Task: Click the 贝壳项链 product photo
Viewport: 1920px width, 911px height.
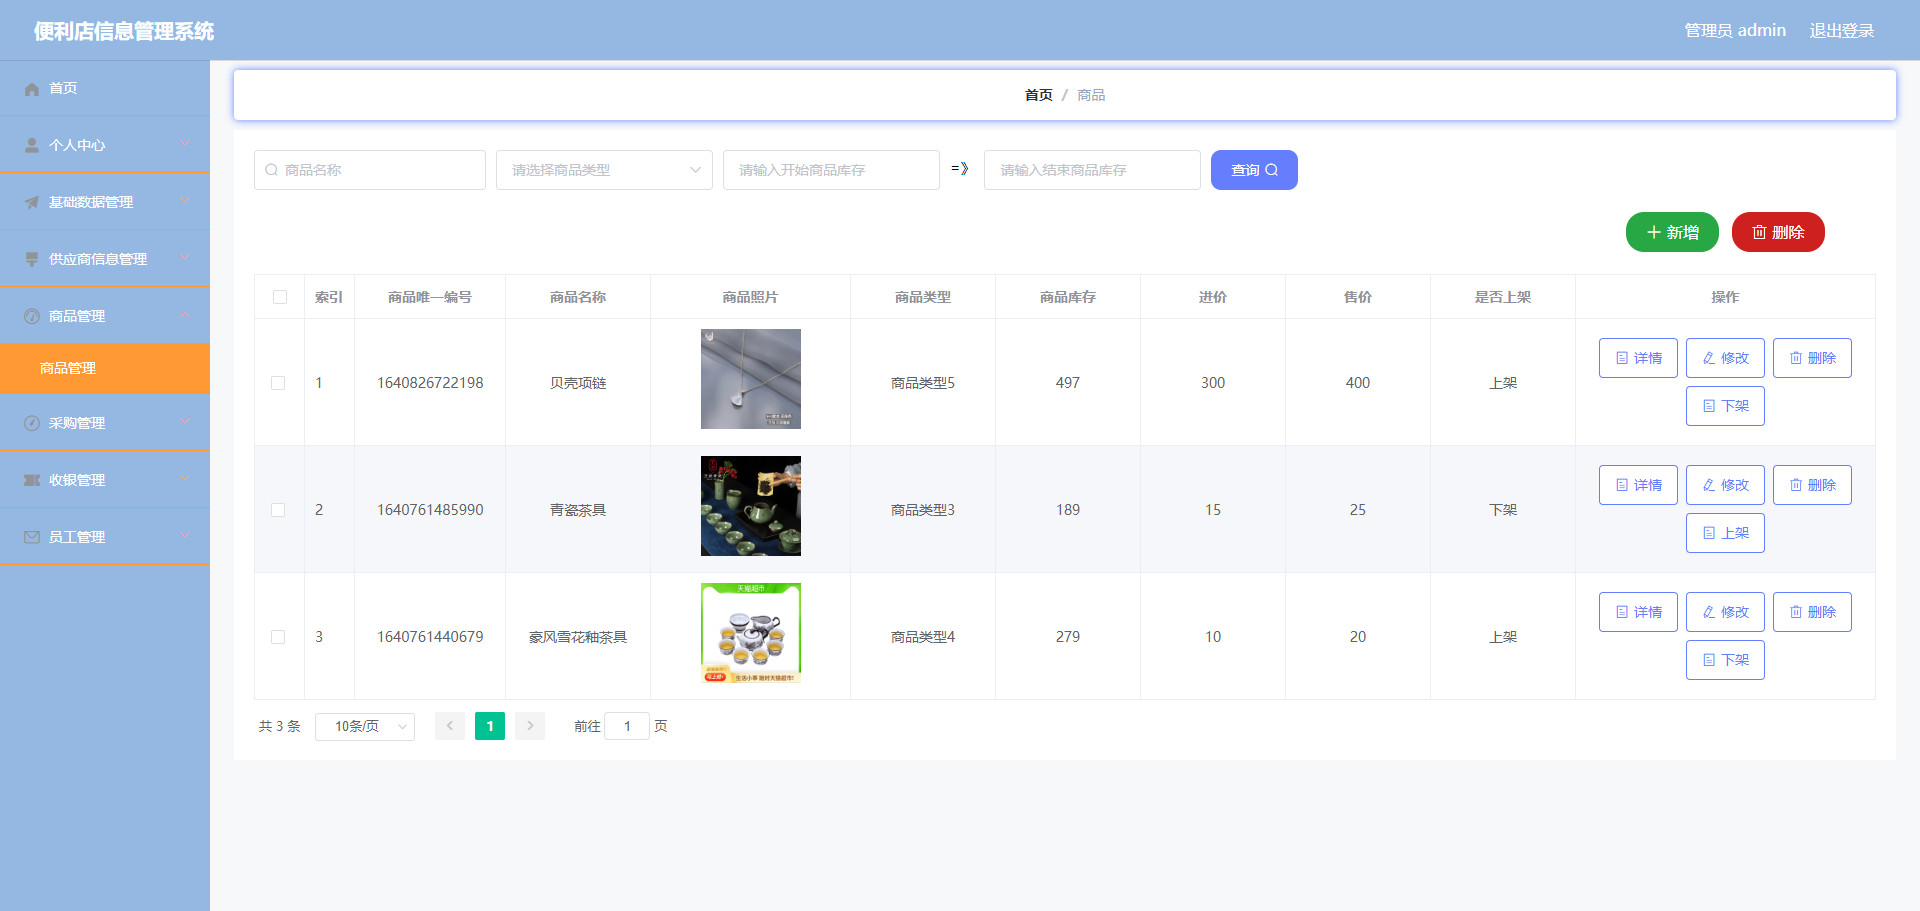Action: point(751,379)
